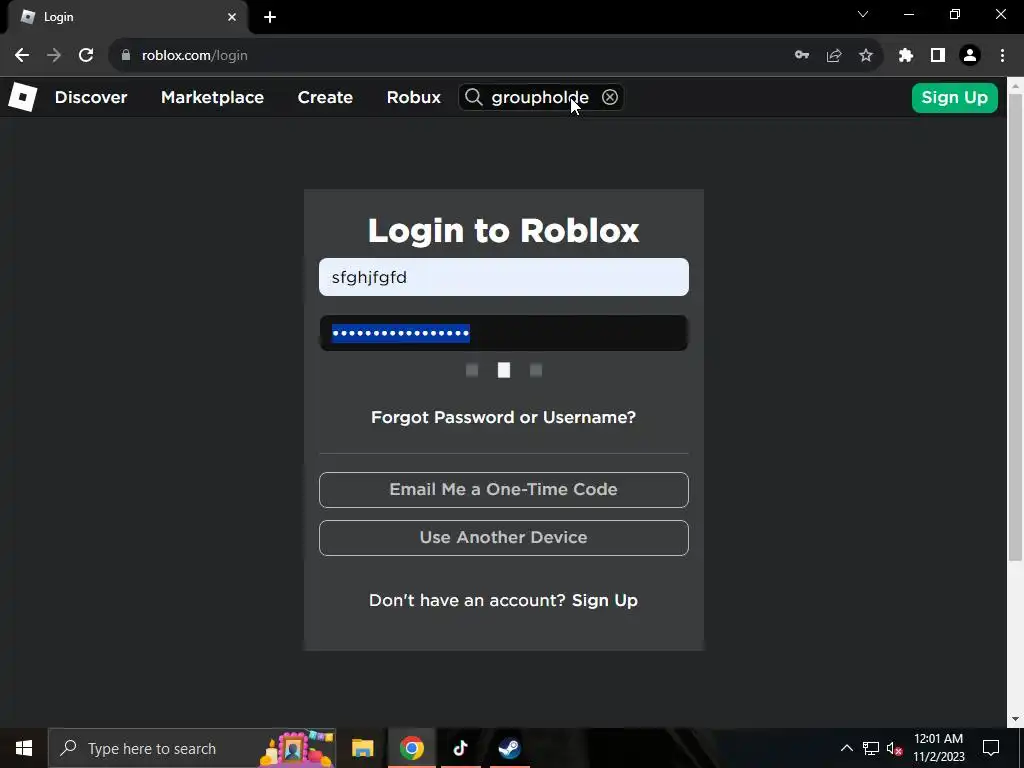Select the Login browser tab

127,17
